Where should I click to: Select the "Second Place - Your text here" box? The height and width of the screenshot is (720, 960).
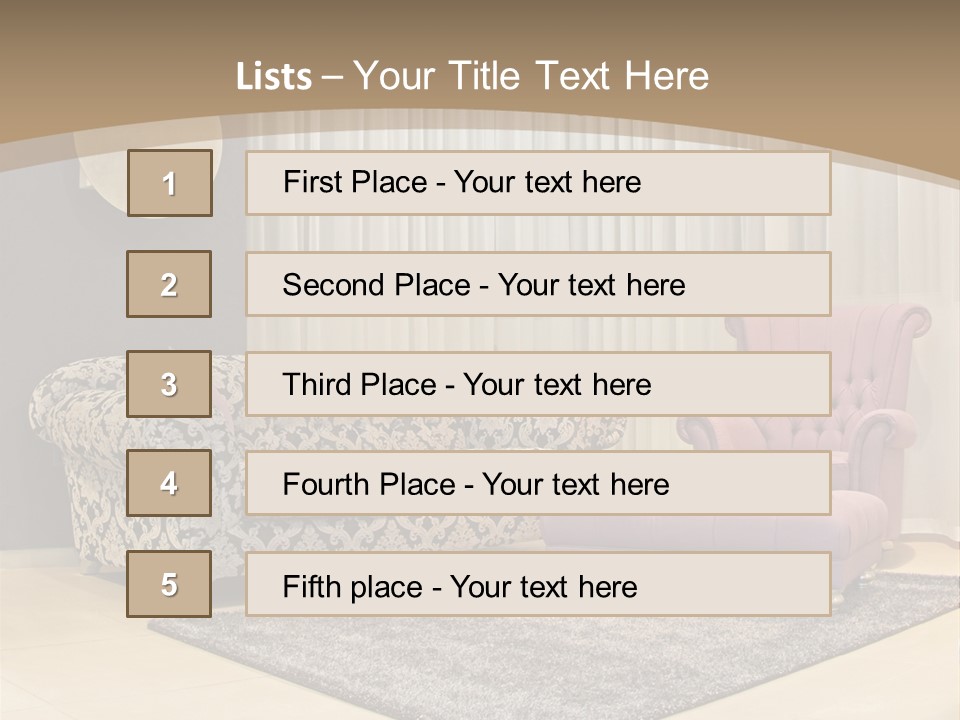pyautogui.click(x=538, y=284)
